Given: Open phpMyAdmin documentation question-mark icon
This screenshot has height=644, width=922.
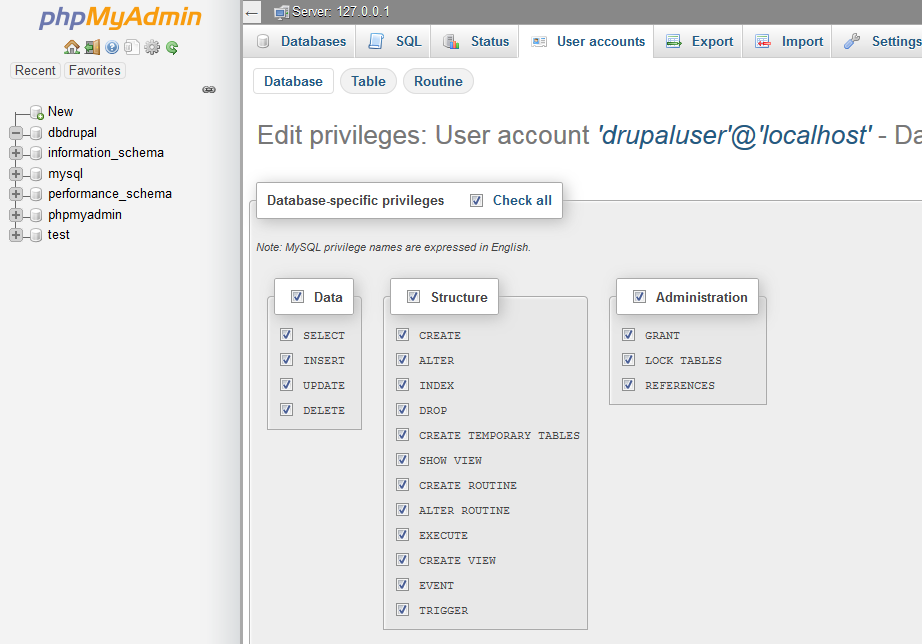Looking at the screenshot, I should 112,47.
